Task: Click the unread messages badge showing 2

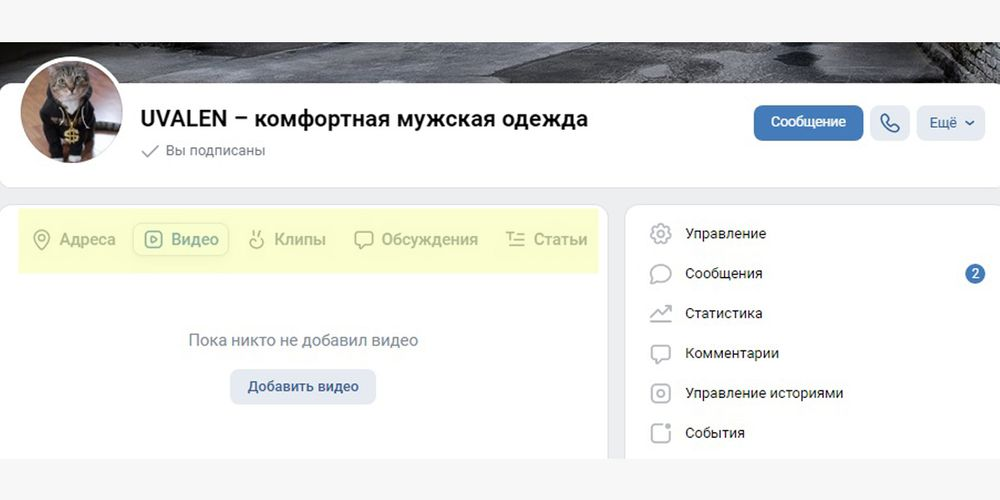Action: 974,274
